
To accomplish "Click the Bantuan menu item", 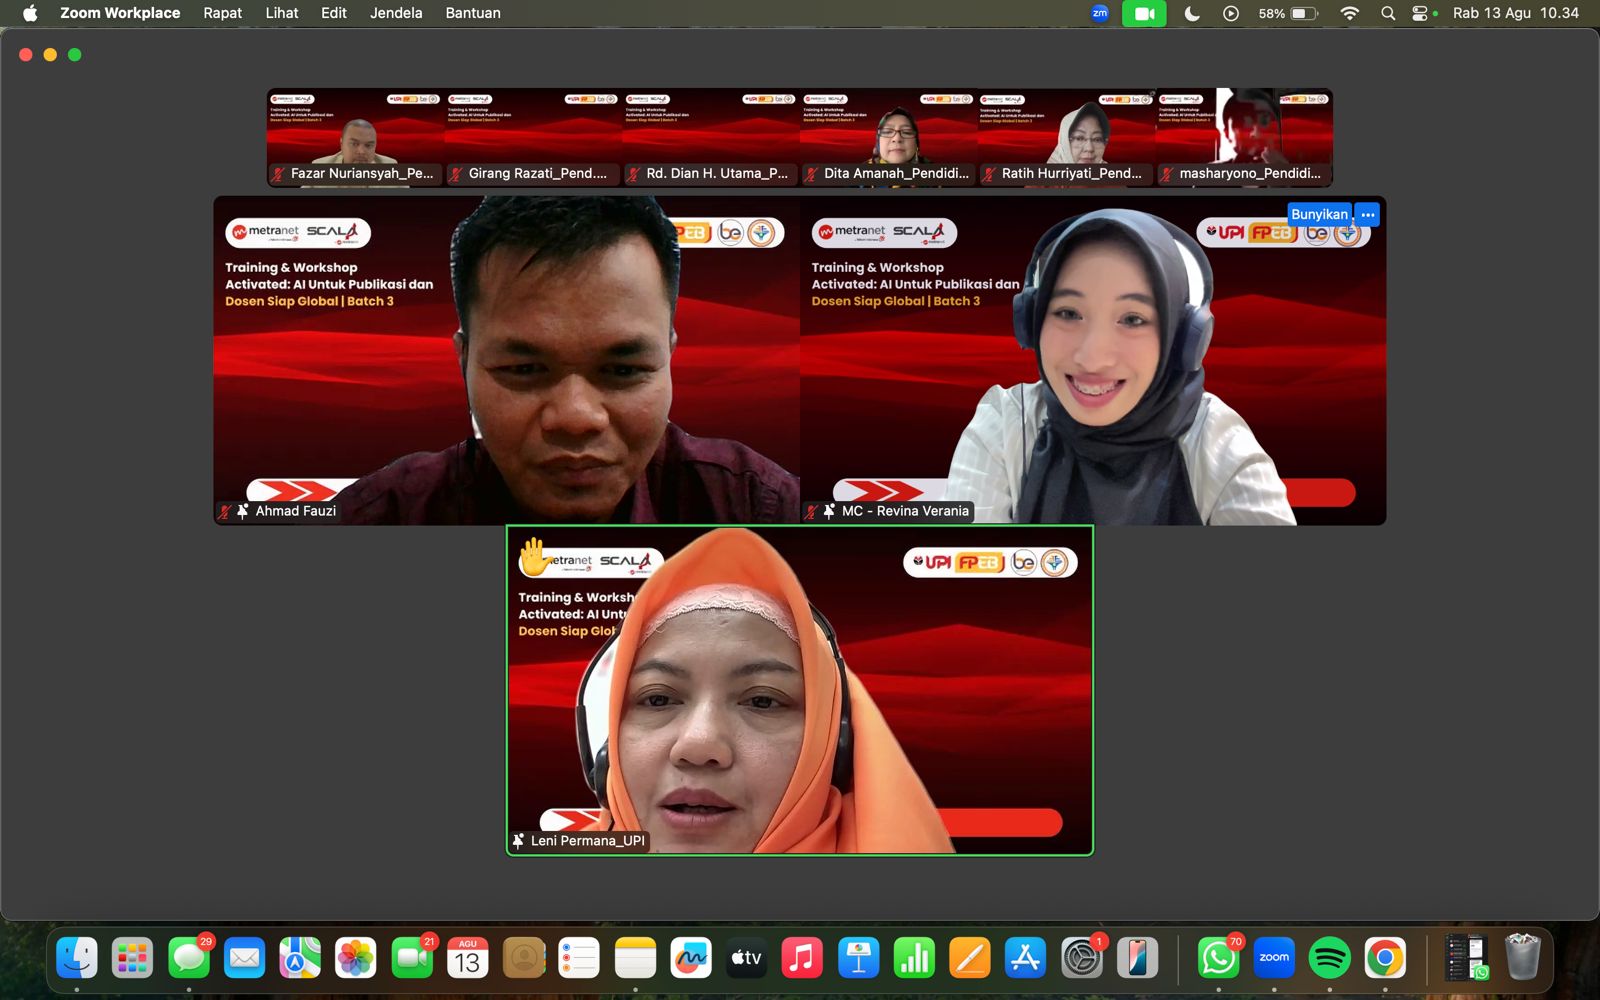I will tap(473, 13).
